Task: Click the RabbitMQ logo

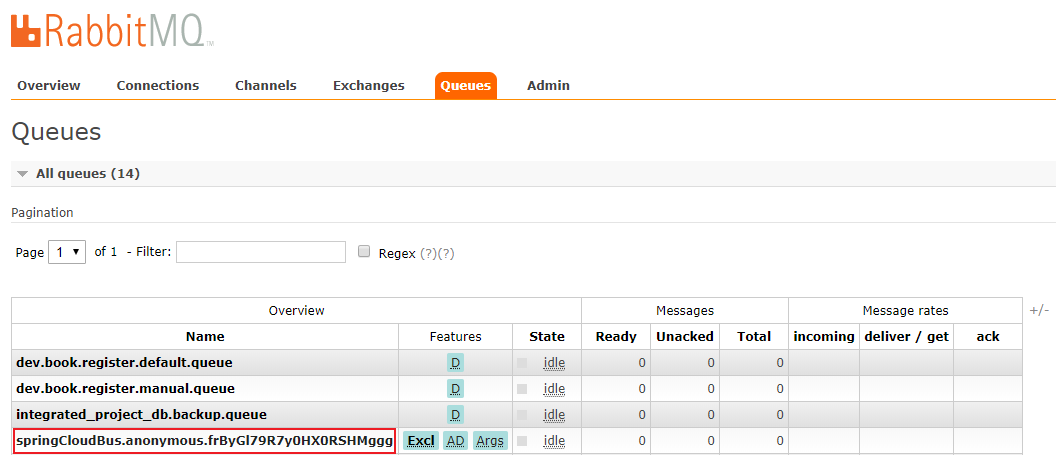Action: coord(112,30)
